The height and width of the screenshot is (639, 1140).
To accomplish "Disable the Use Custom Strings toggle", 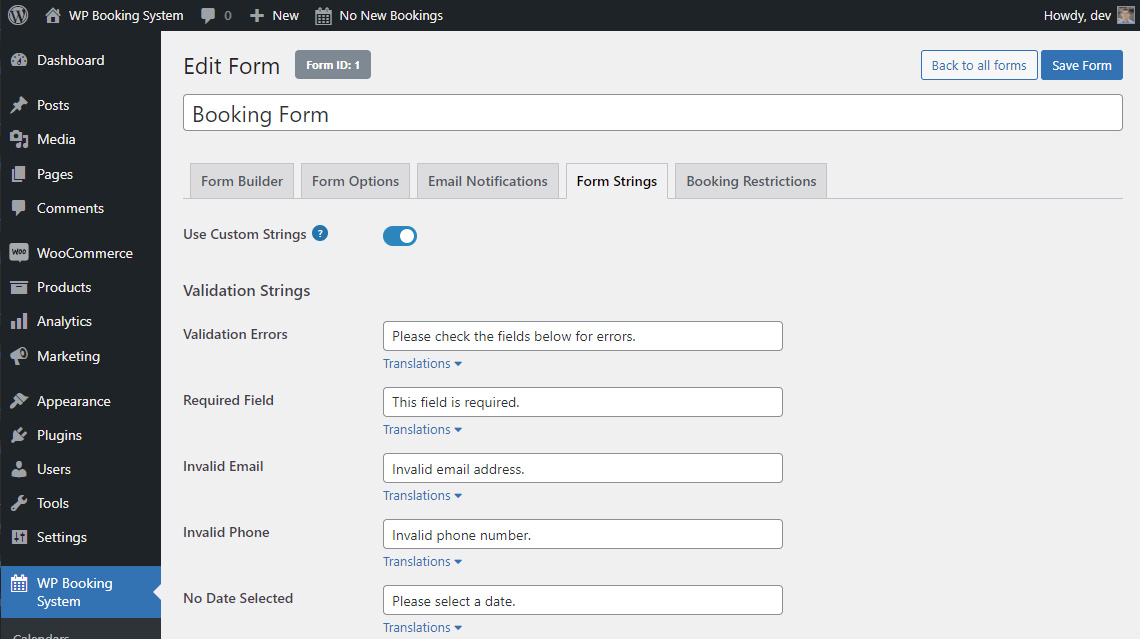I will (x=400, y=236).
